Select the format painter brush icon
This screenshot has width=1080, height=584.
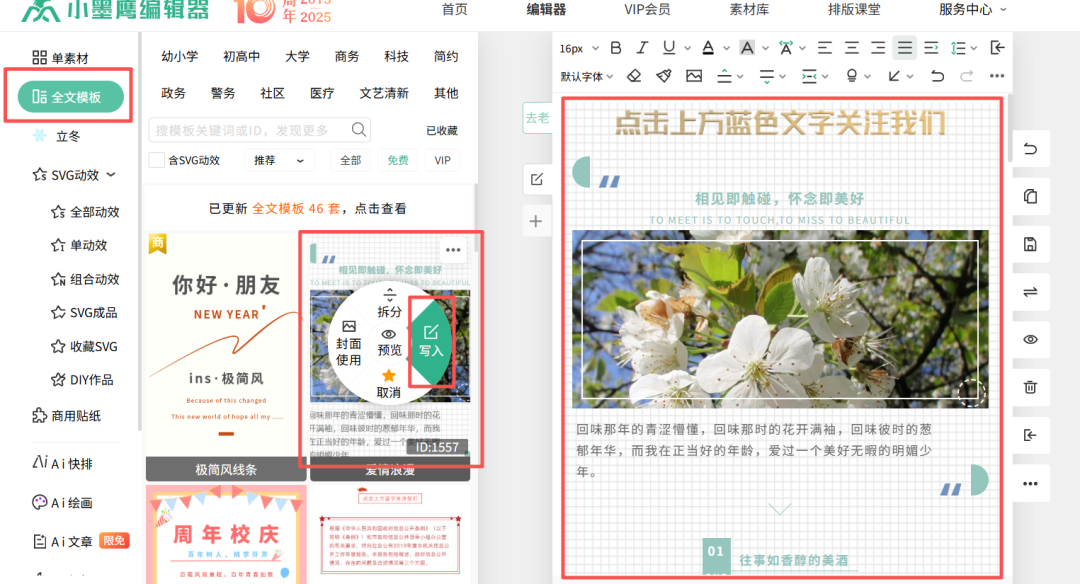click(x=663, y=76)
